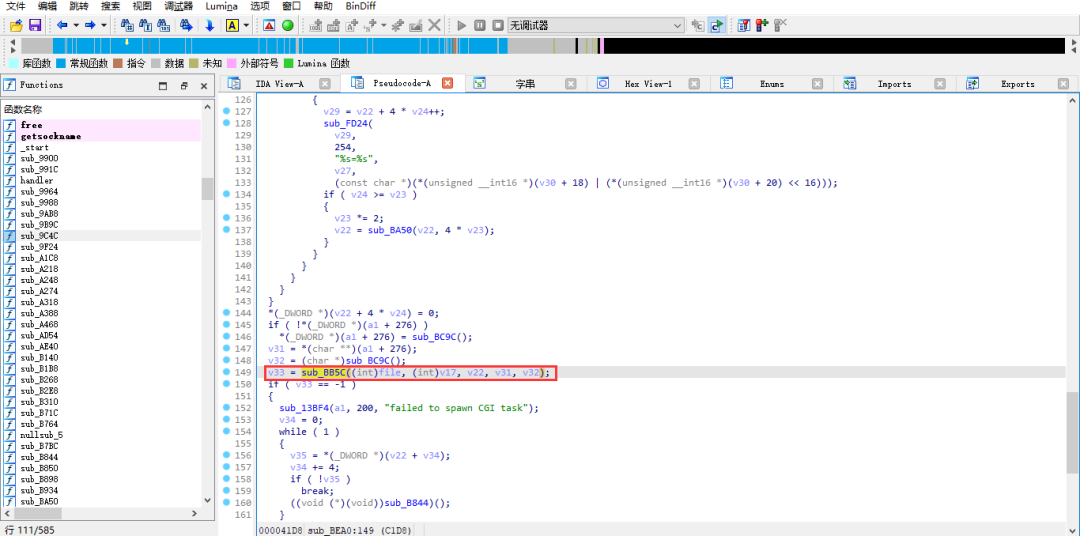1080x536 pixels.
Task: Click the add breakpoint icon
Action: [762, 25]
